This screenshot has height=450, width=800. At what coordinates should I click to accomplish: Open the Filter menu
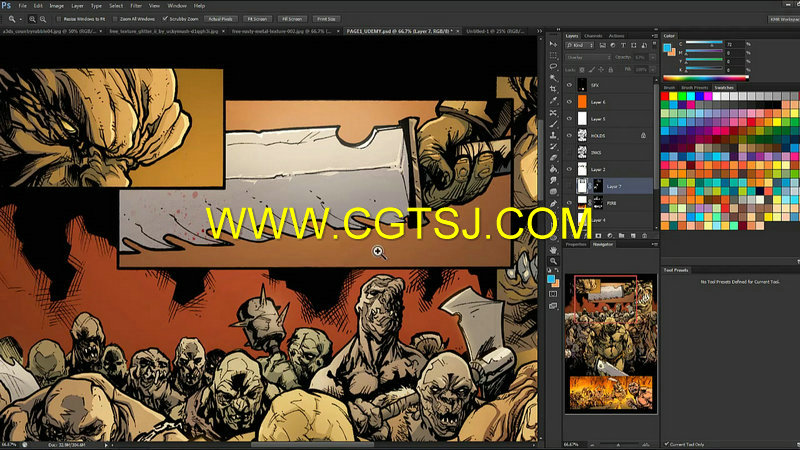(x=136, y=6)
